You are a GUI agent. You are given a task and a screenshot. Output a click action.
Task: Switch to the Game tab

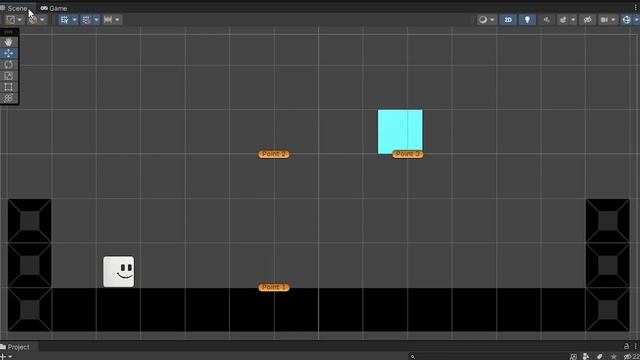click(54, 8)
